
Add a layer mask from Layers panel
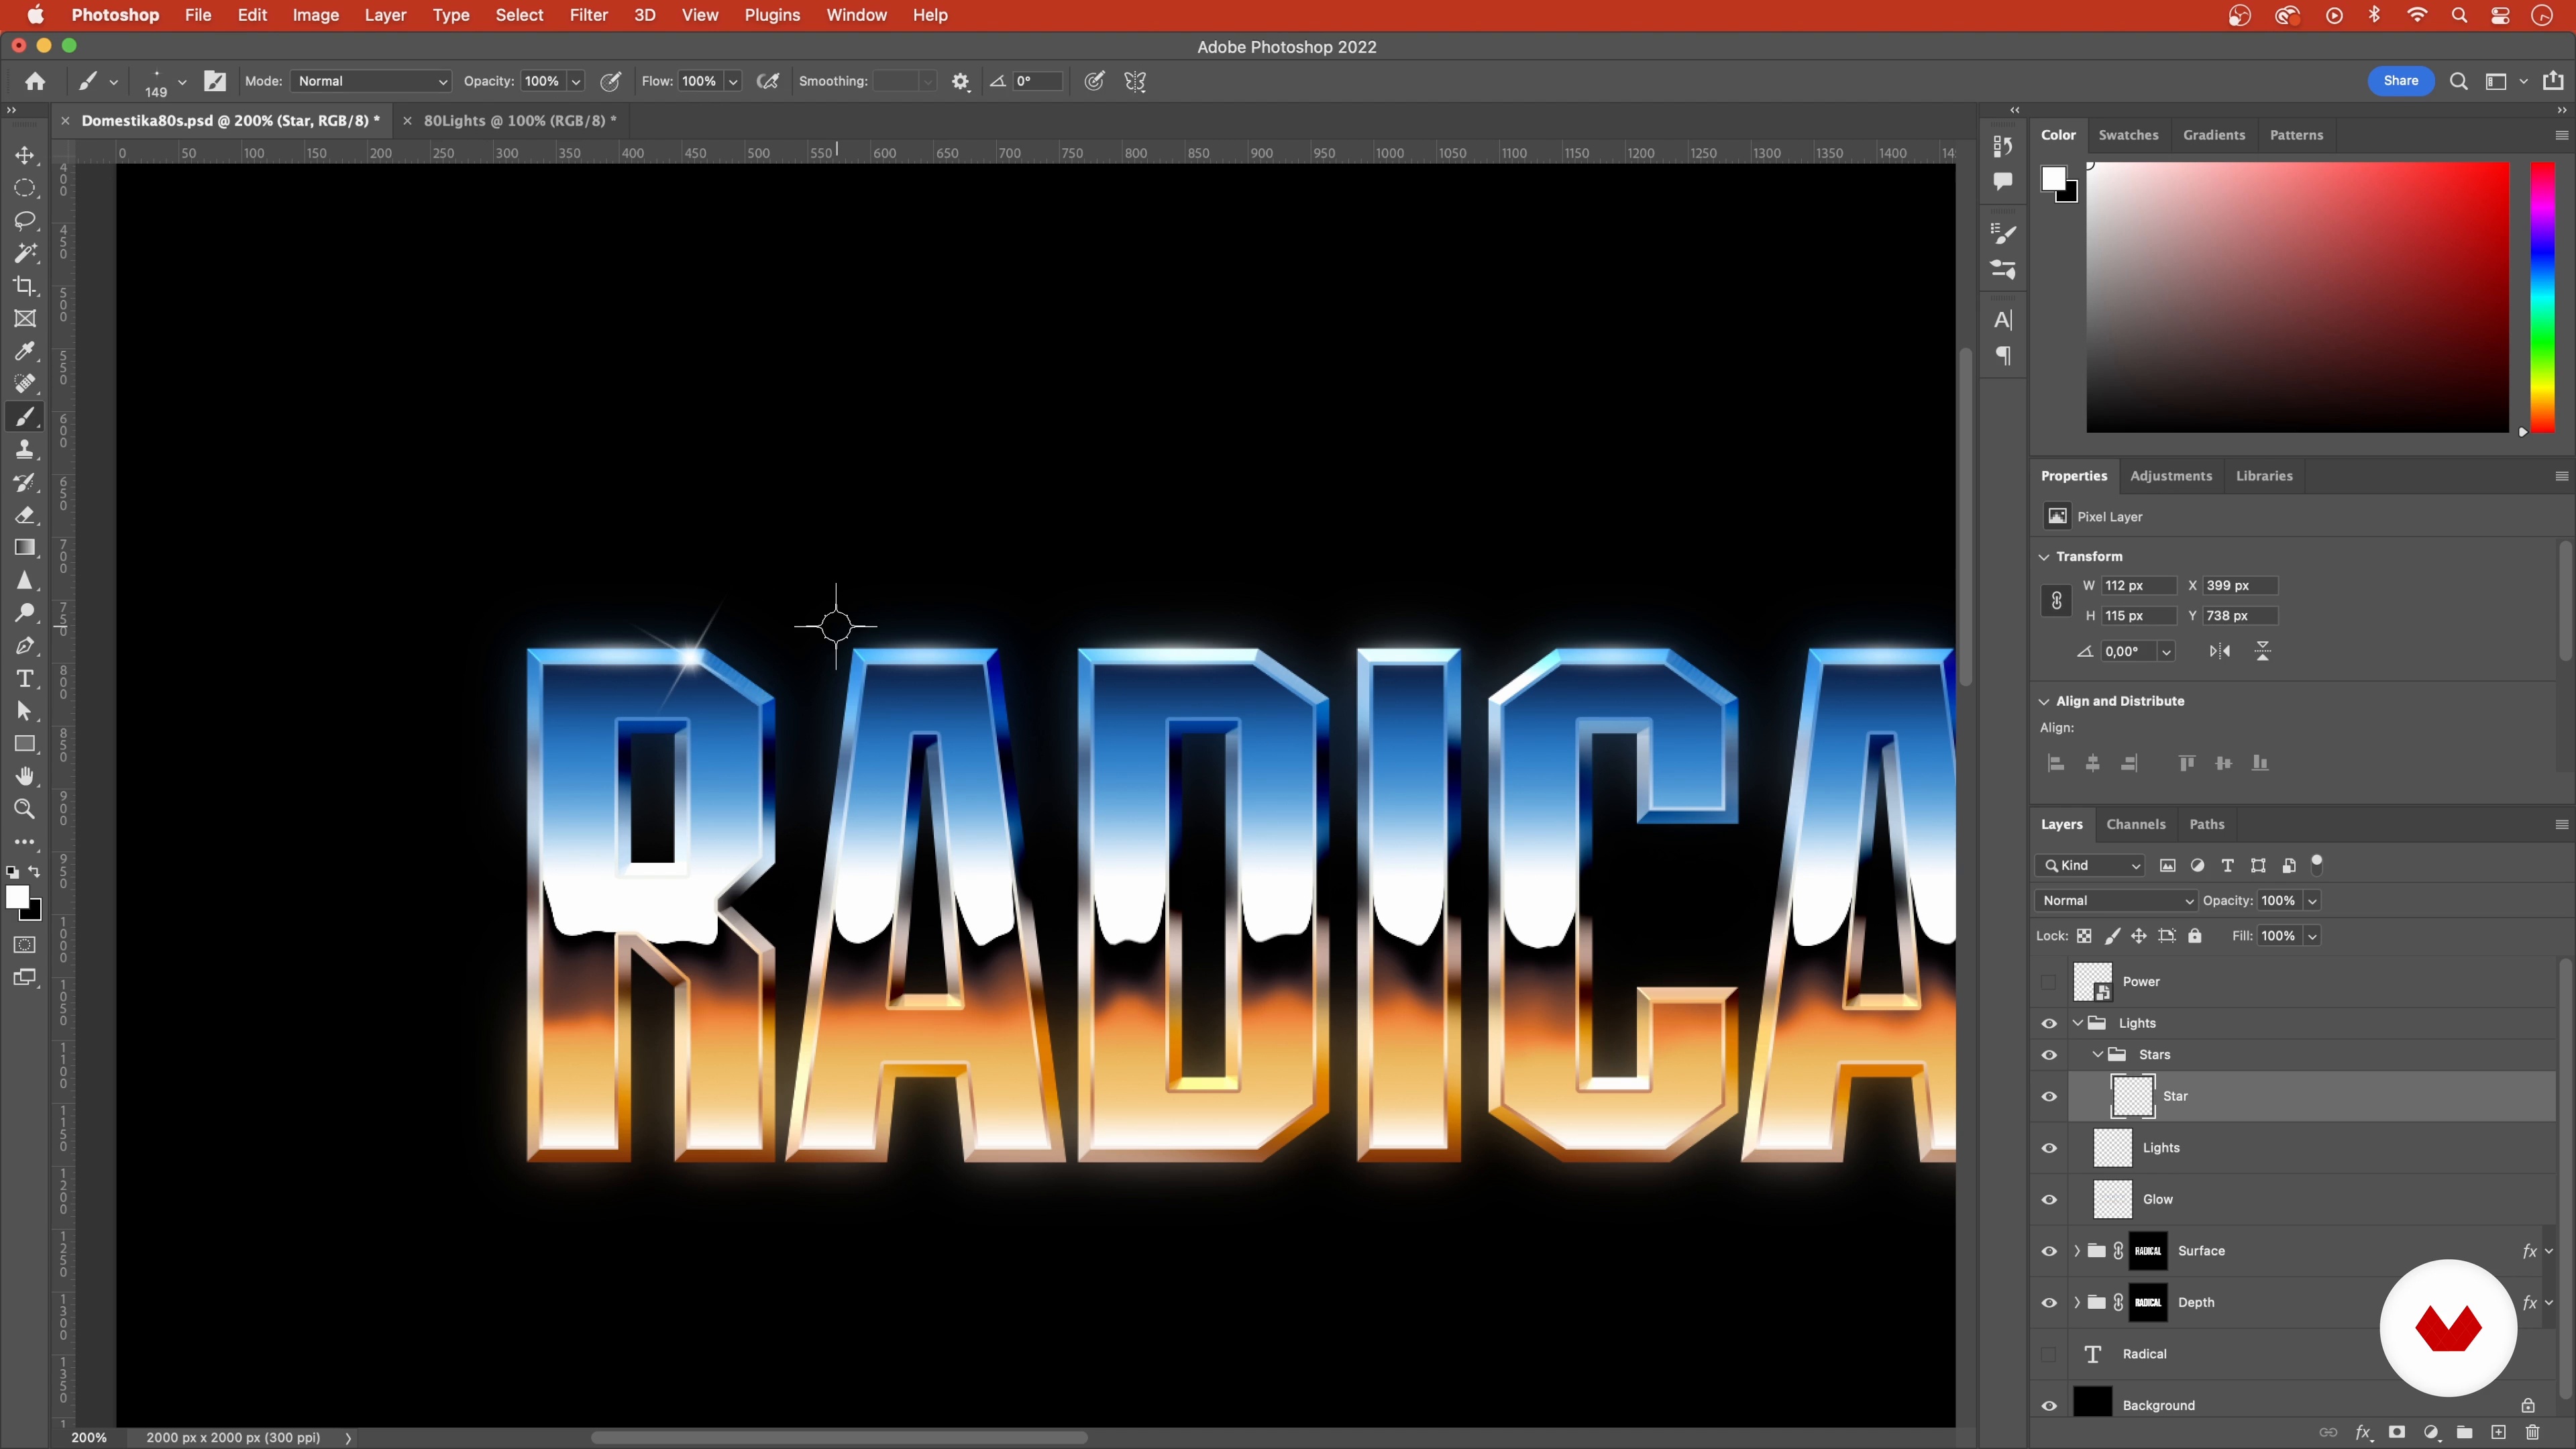point(2397,1432)
